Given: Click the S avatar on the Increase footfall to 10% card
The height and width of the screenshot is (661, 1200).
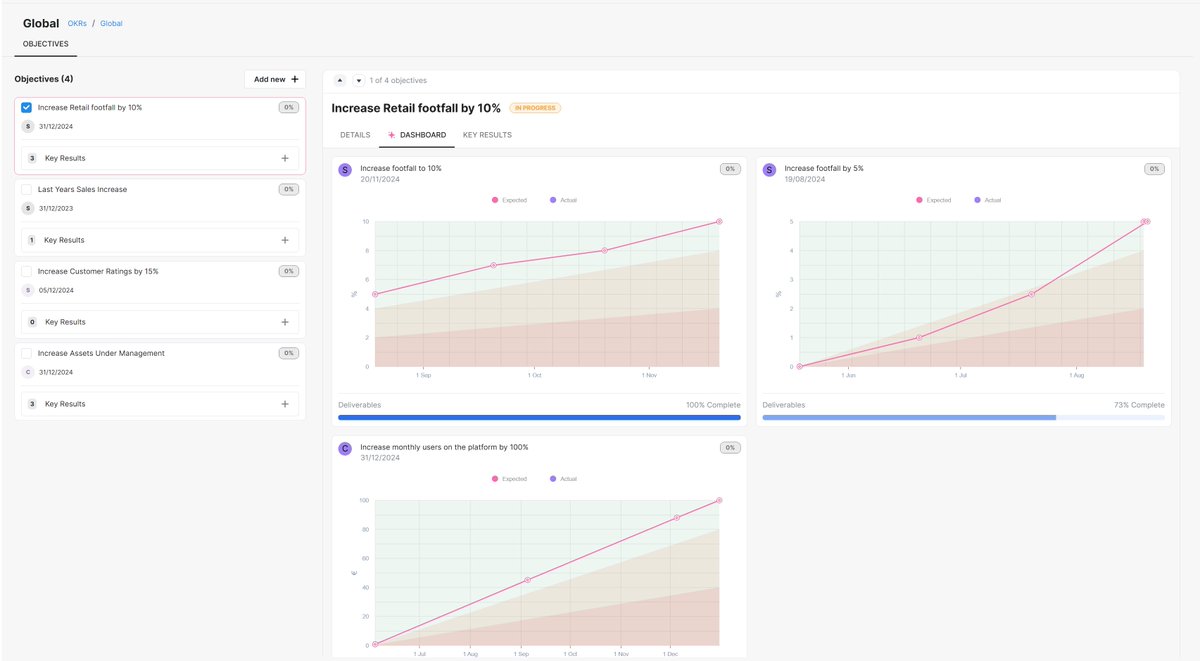Looking at the screenshot, I should pyautogui.click(x=345, y=171).
